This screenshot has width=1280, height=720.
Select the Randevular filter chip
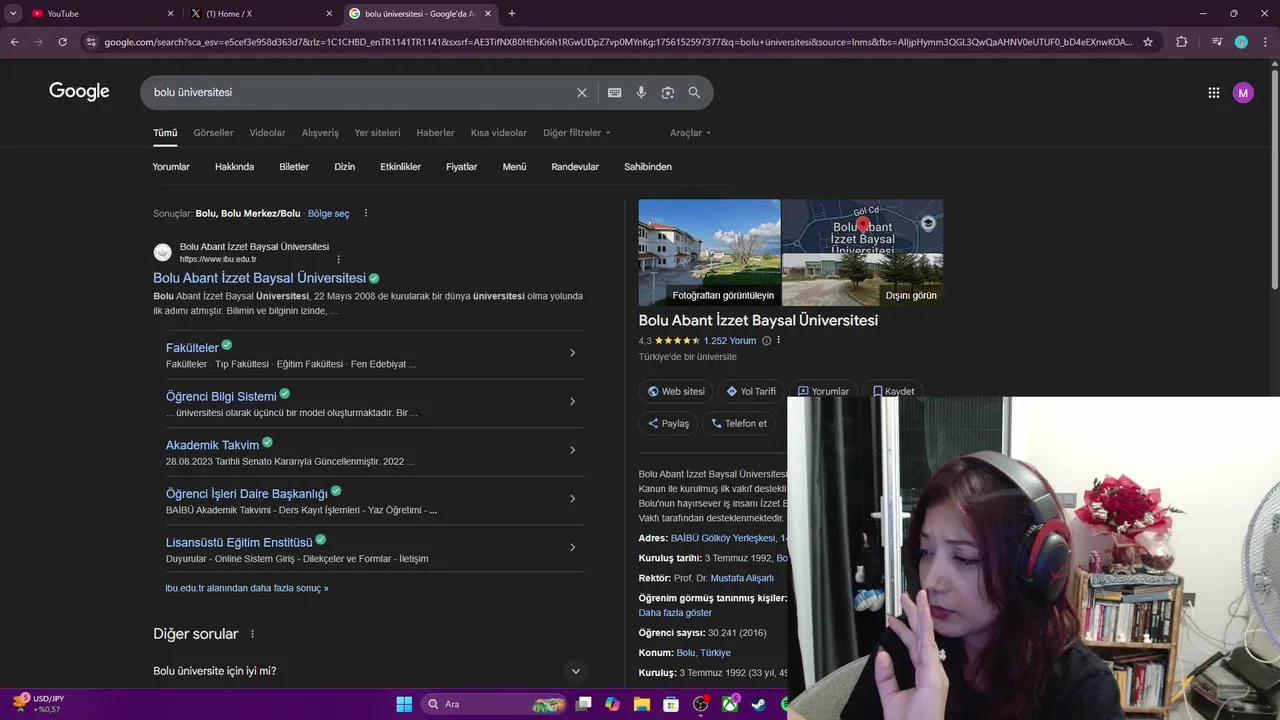(x=575, y=167)
